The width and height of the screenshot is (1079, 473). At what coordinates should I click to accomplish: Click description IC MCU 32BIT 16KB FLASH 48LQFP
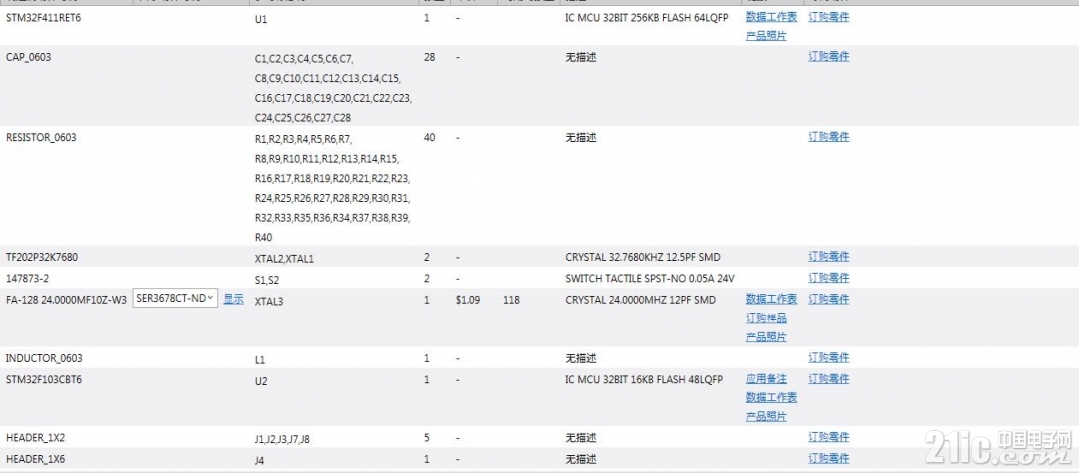pos(644,379)
